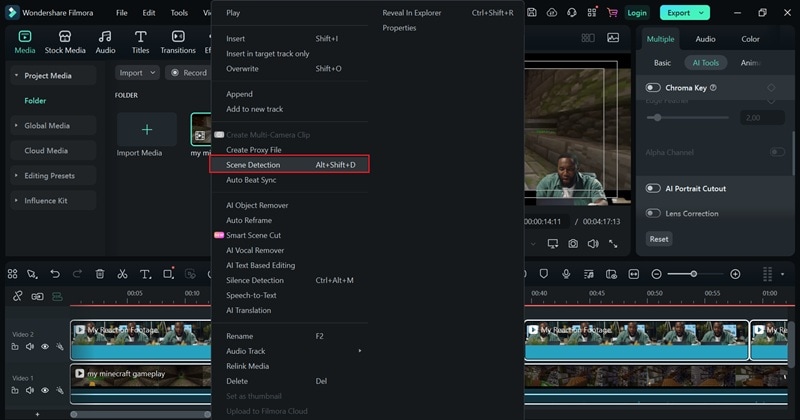The height and width of the screenshot is (420, 800).
Task: Click the zoom in plus icon
Action: click(x=735, y=275)
